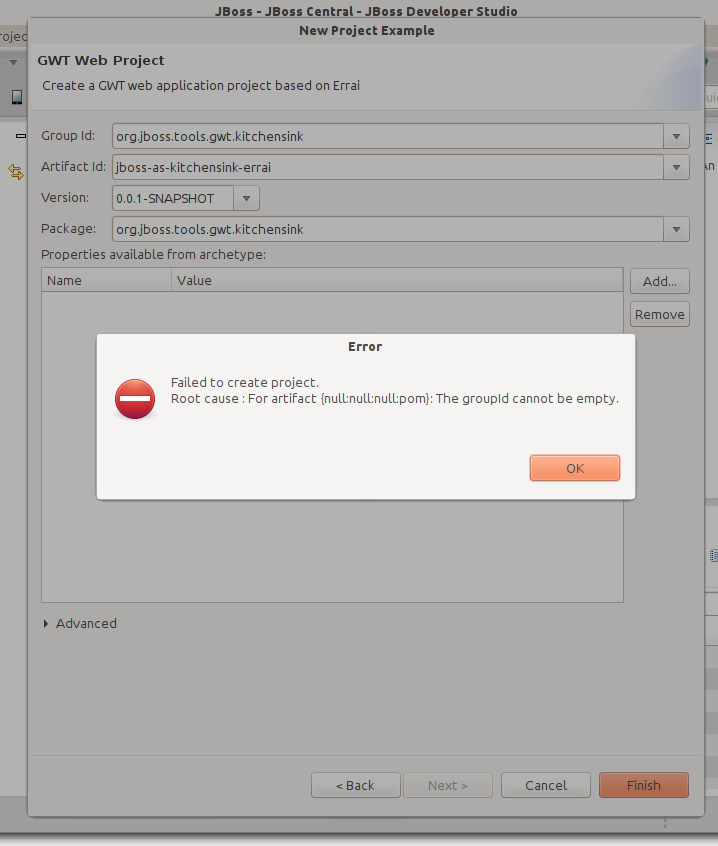Click 'Failed to create project.' text

[245, 383]
